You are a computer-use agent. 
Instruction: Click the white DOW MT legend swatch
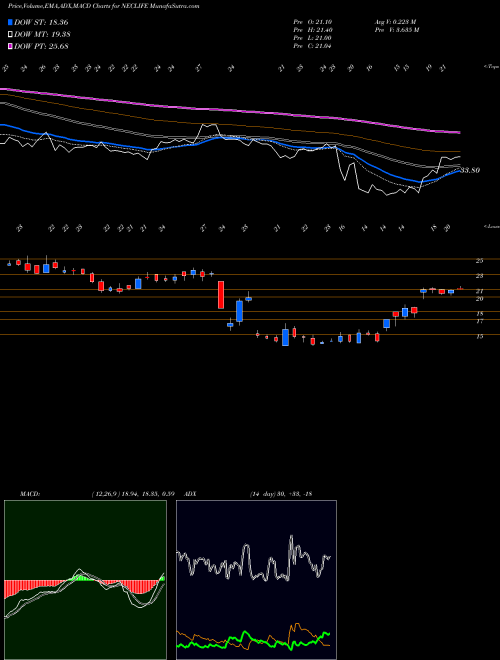point(11,35)
